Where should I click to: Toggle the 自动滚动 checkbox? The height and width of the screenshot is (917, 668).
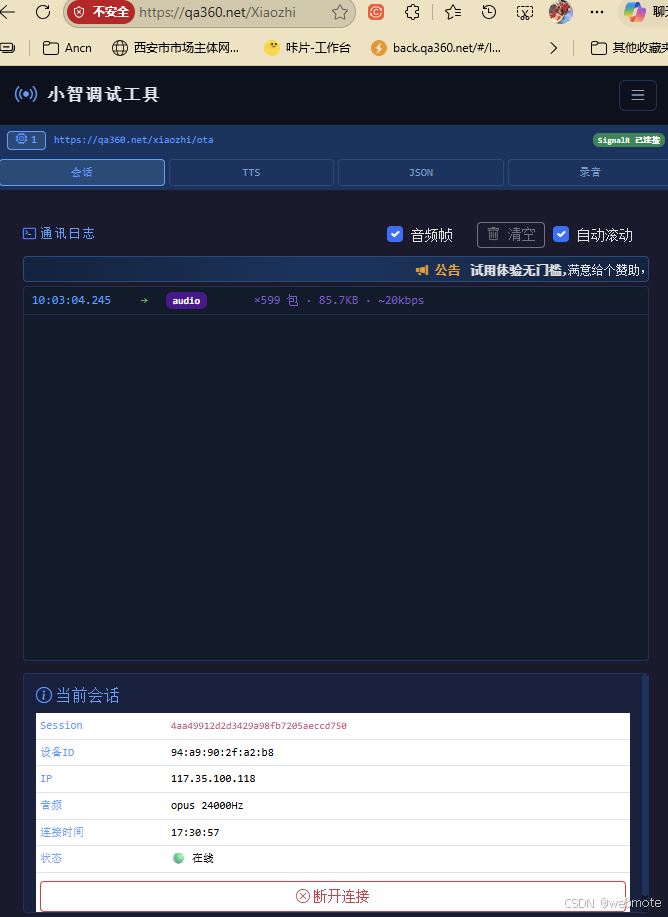(561, 235)
